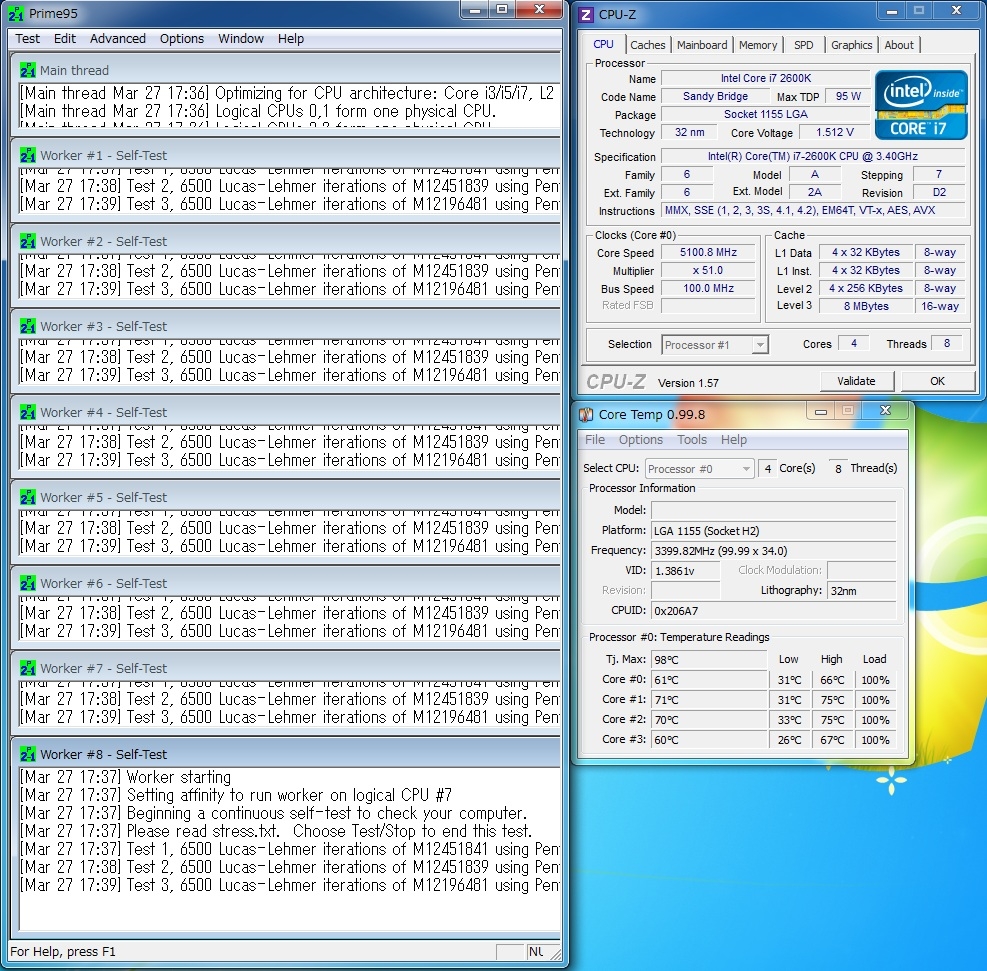
Task: Switch to the Graphics tab in CPU-Z
Action: coord(852,45)
